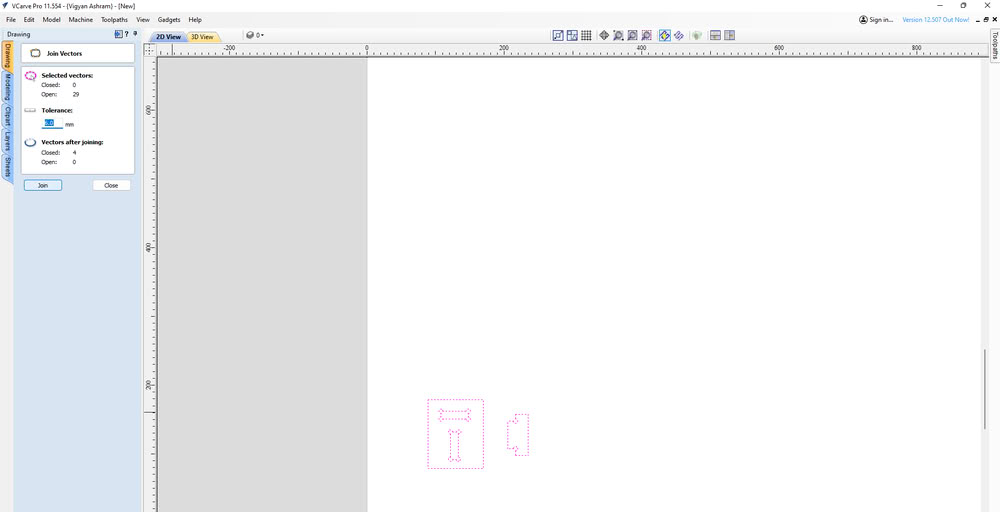Select the large rectangle vector outline
This screenshot has width=1000, height=512.
pyautogui.click(x=428, y=434)
